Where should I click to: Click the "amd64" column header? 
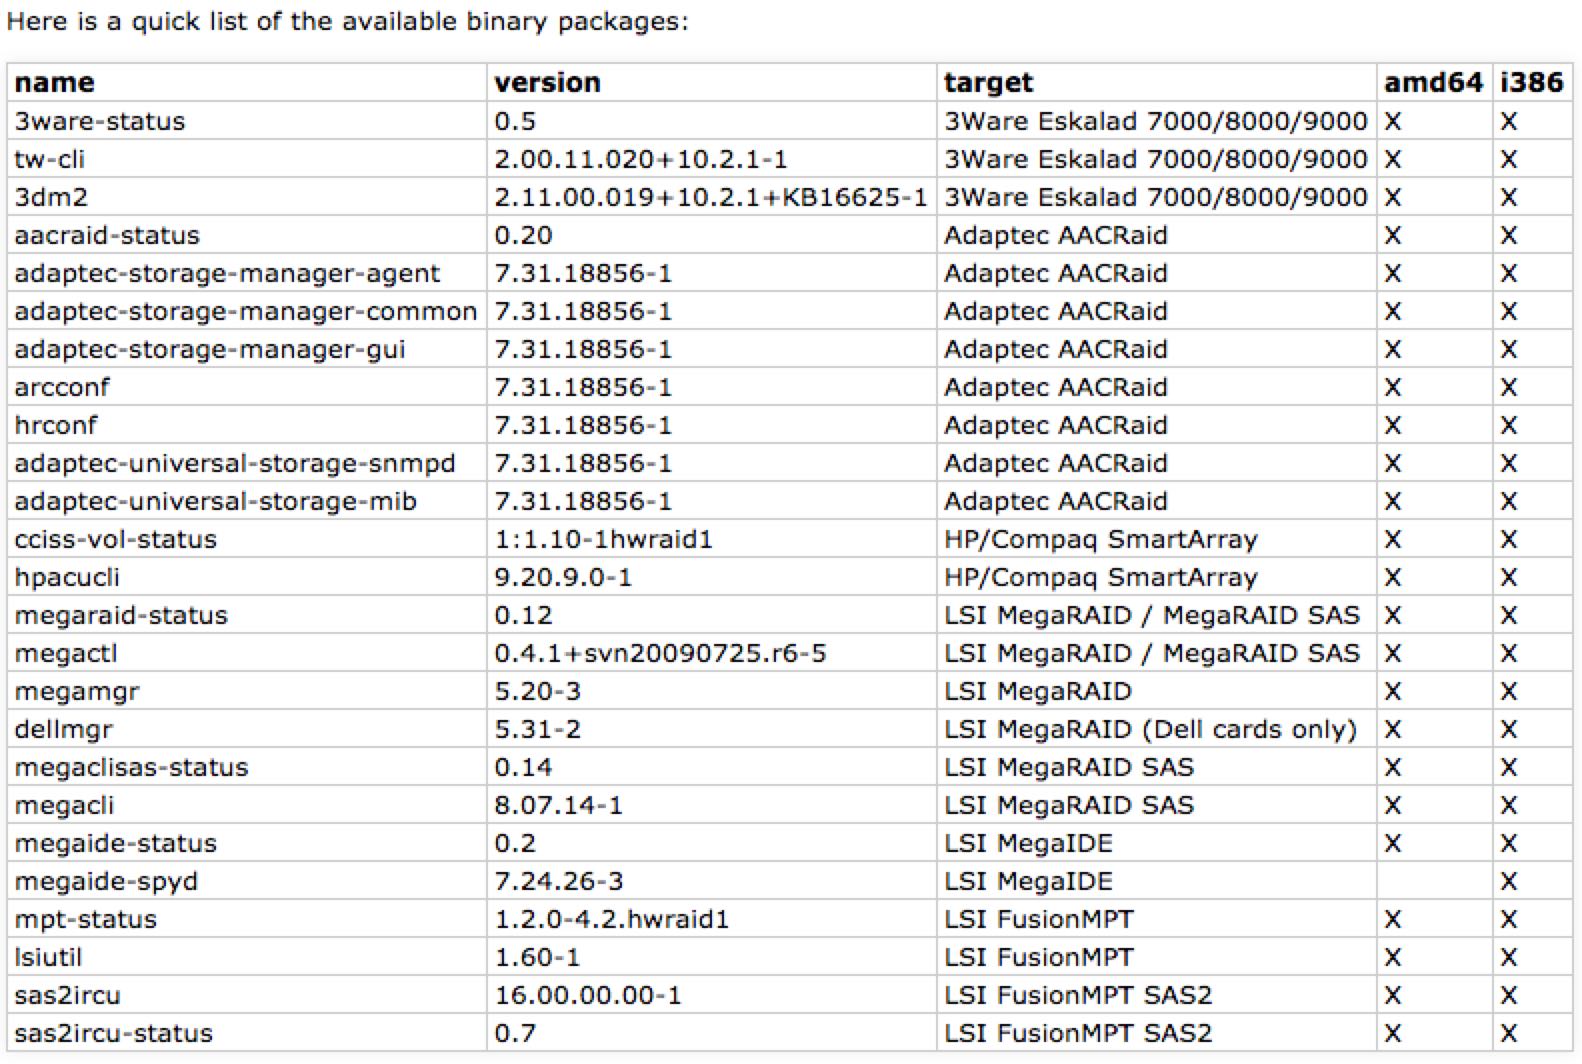point(1433,83)
